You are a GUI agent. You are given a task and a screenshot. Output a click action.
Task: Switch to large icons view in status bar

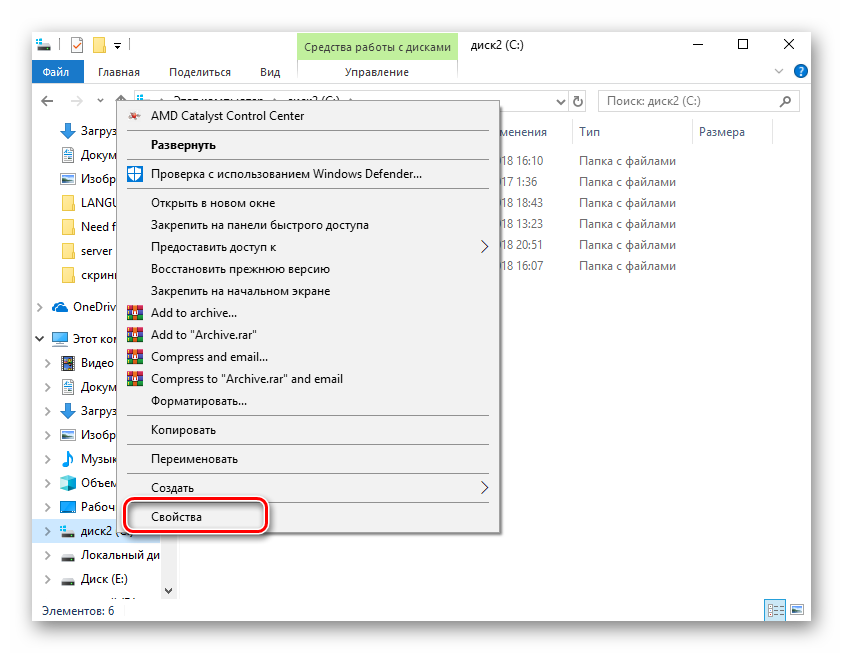tap(796, 609)
